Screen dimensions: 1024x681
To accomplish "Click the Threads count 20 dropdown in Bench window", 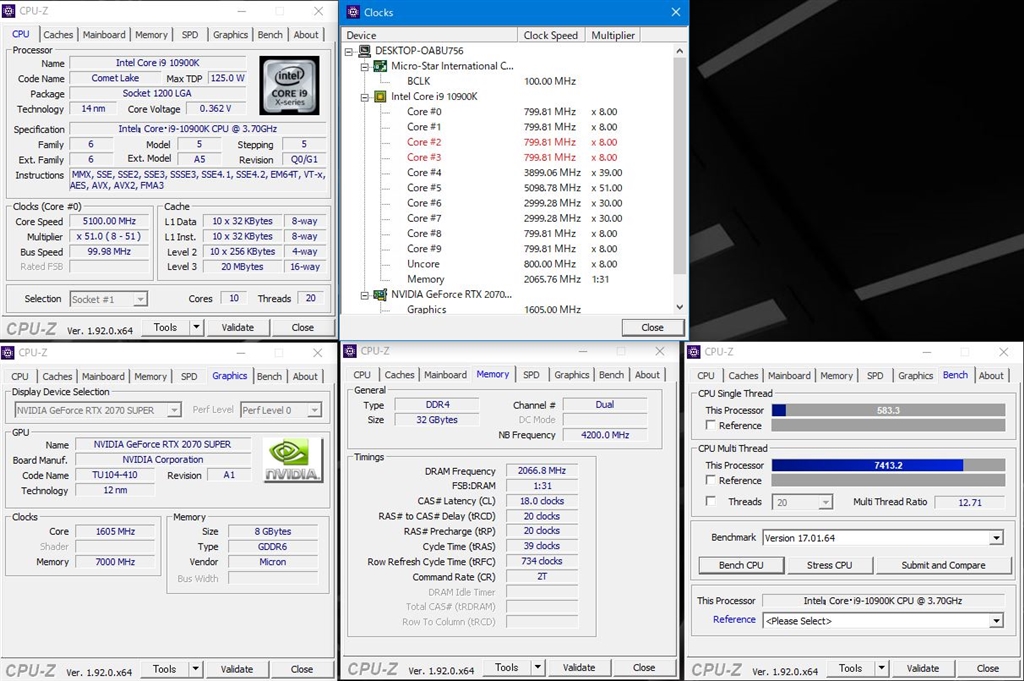I will (803, 502).
